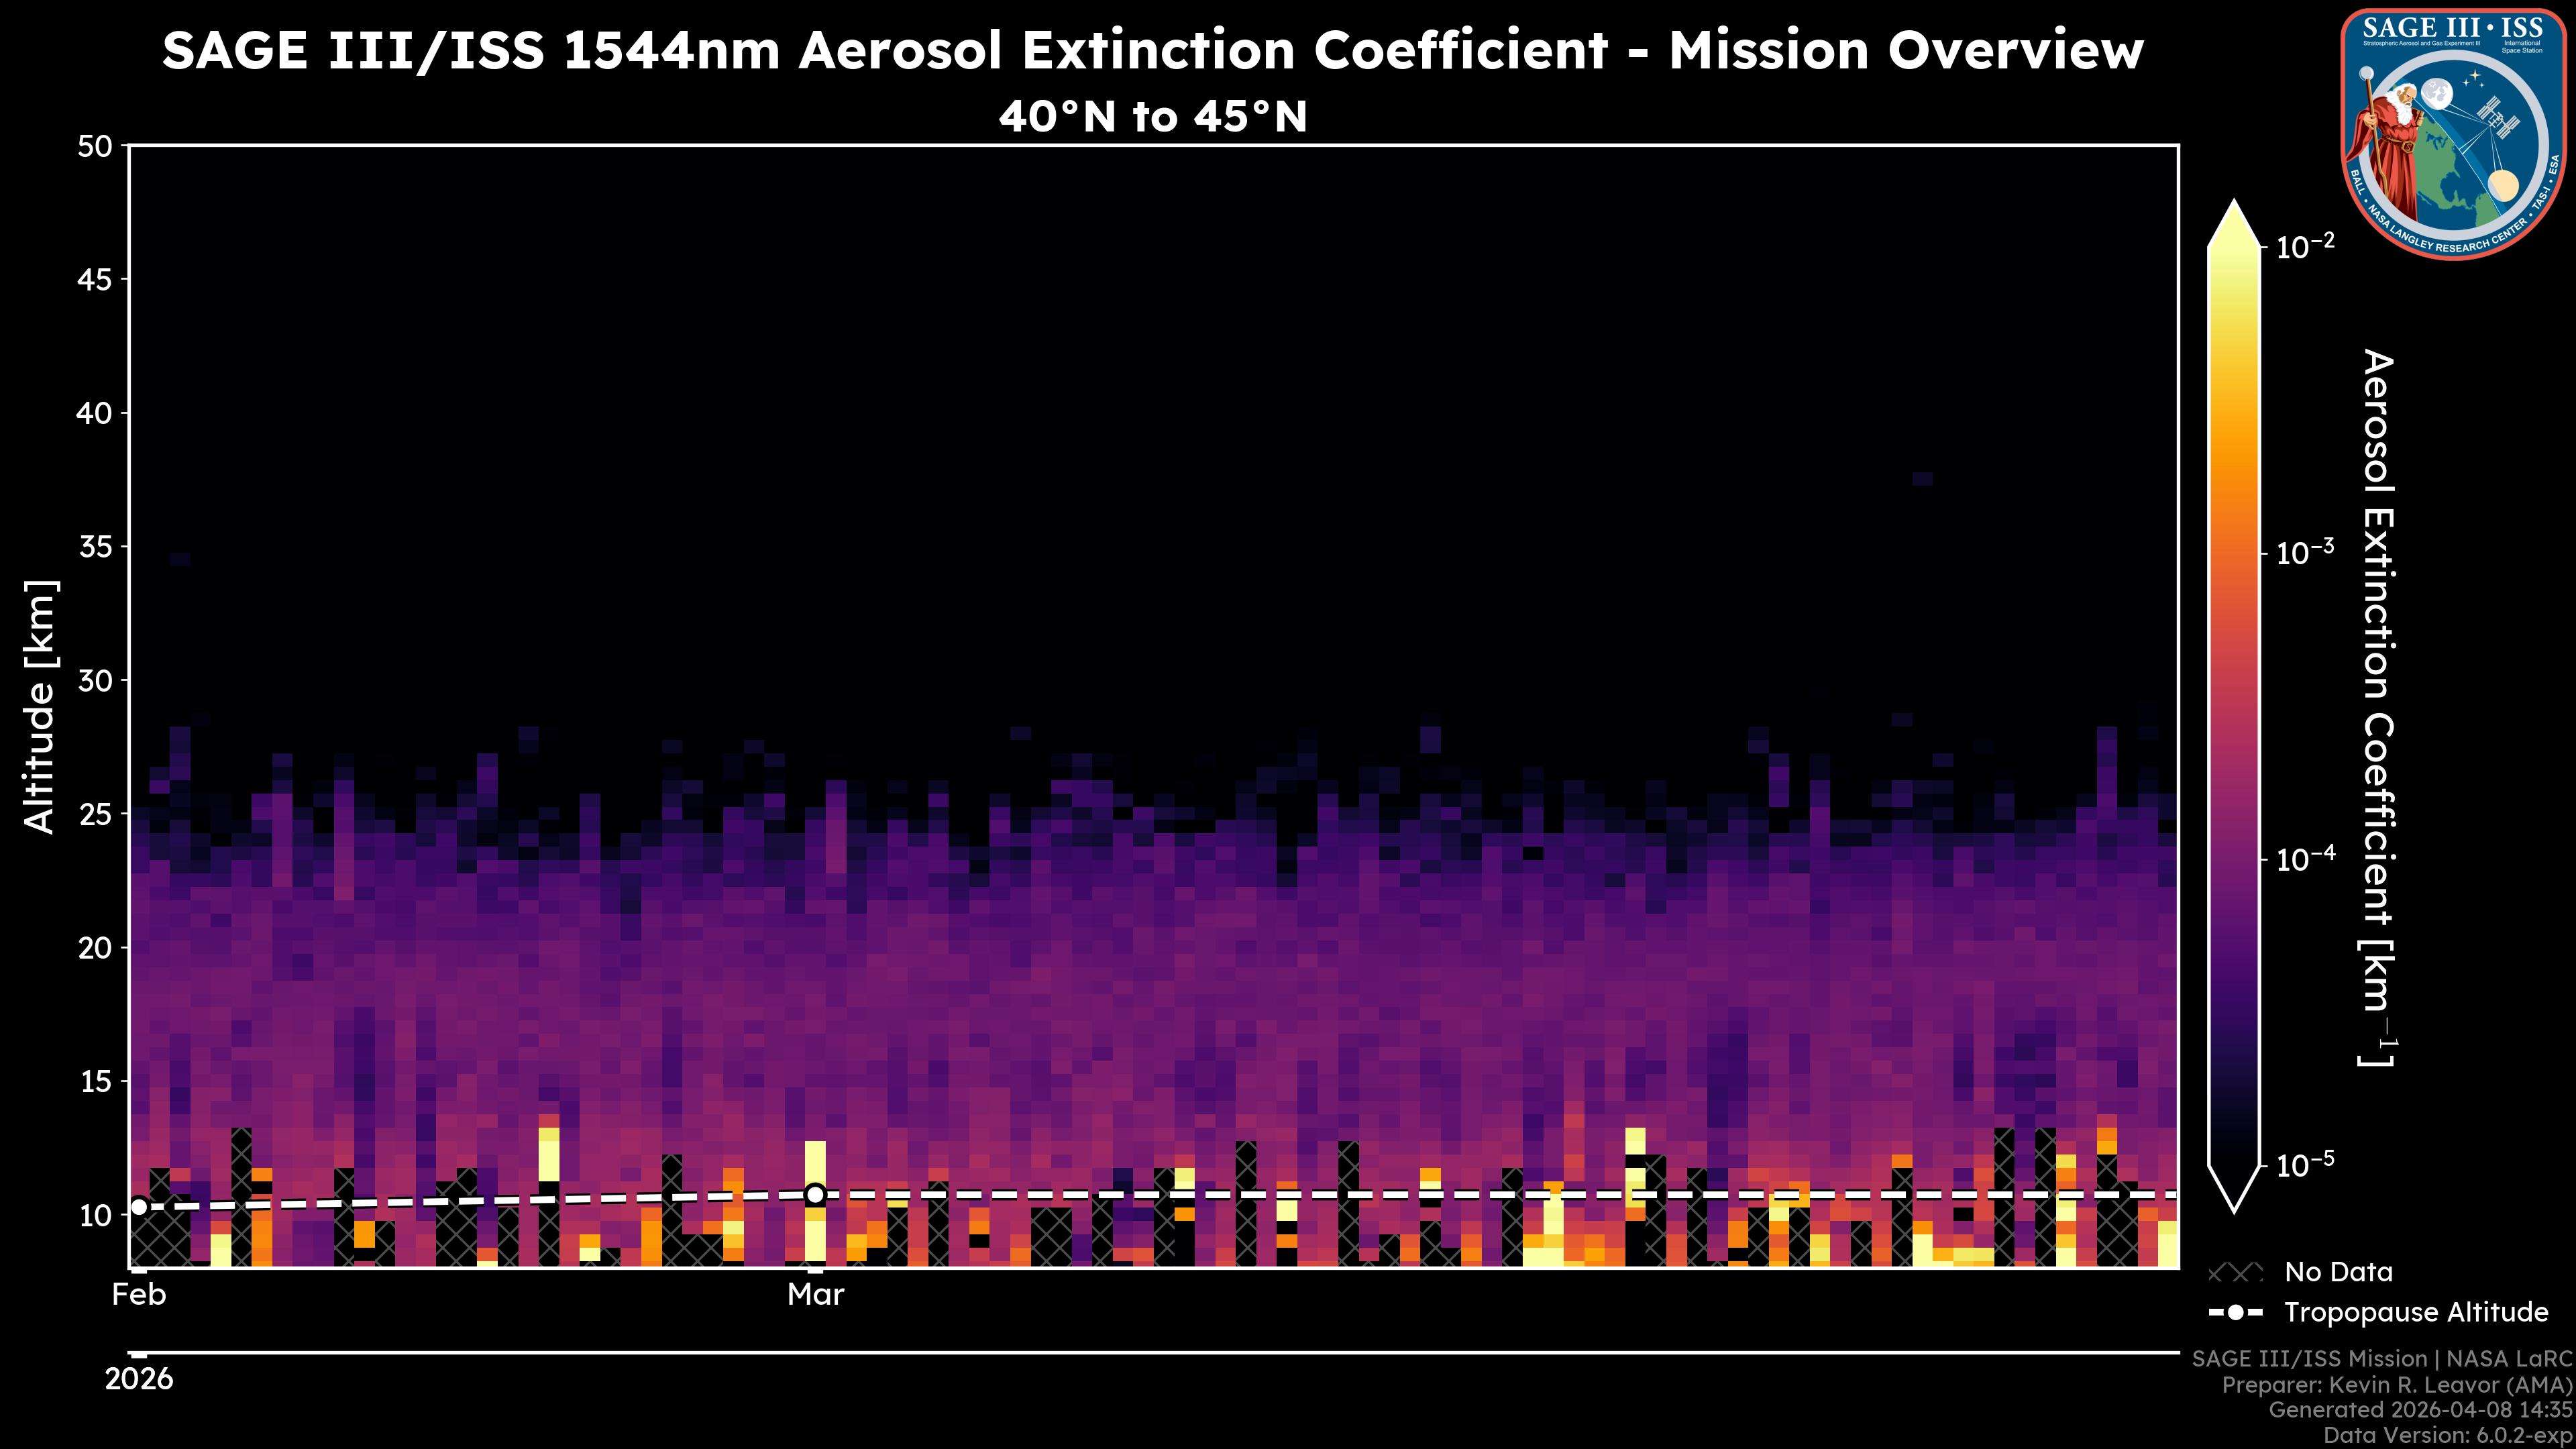Click the 2026 year axis label
Viewport: 2576px width, 1449px height.
point(139,1379)
